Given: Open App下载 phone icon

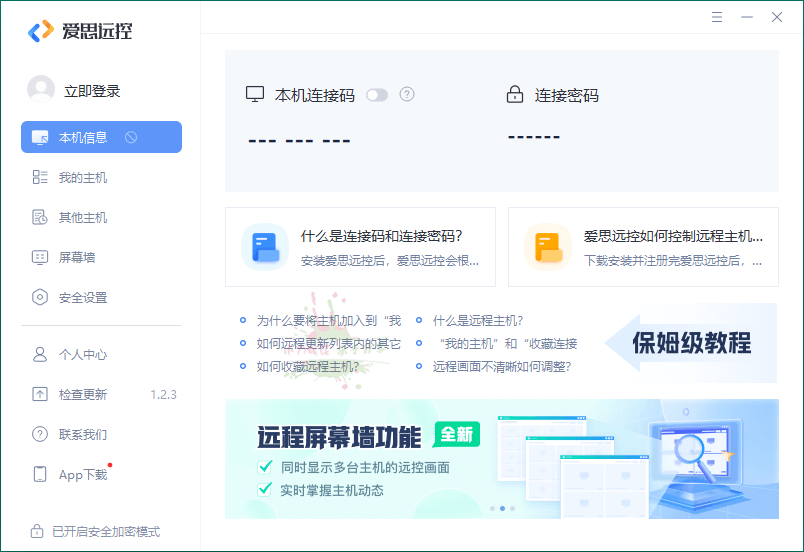Looking at the screenshot, I should pos(40,475).
